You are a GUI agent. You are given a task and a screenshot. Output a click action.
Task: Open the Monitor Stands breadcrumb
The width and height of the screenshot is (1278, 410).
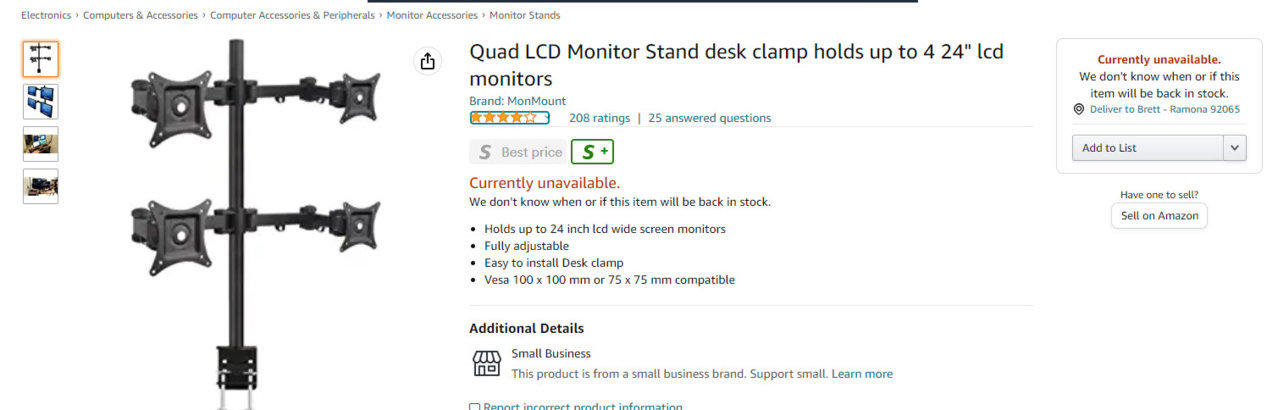pos(525,15)
